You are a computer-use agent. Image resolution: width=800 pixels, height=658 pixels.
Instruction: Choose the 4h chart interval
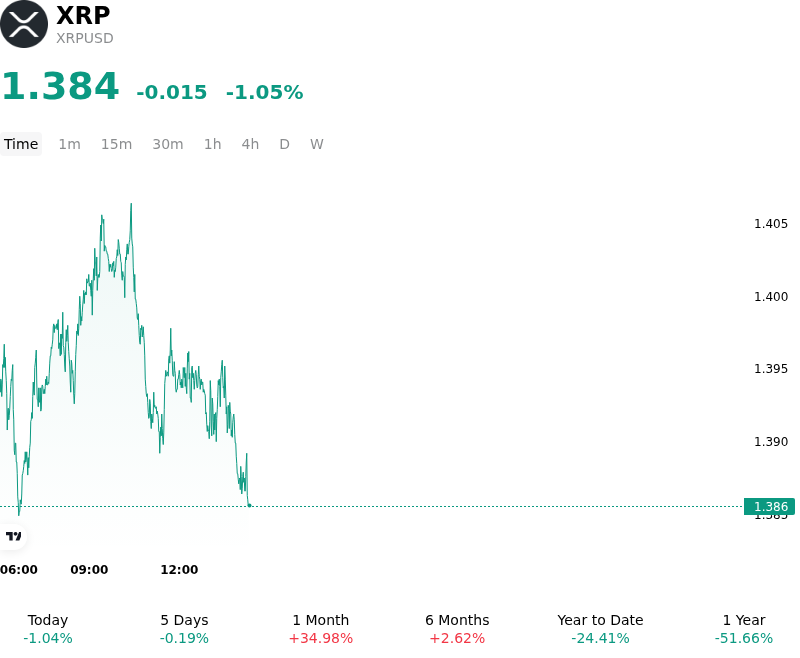[x=250, y=144]
